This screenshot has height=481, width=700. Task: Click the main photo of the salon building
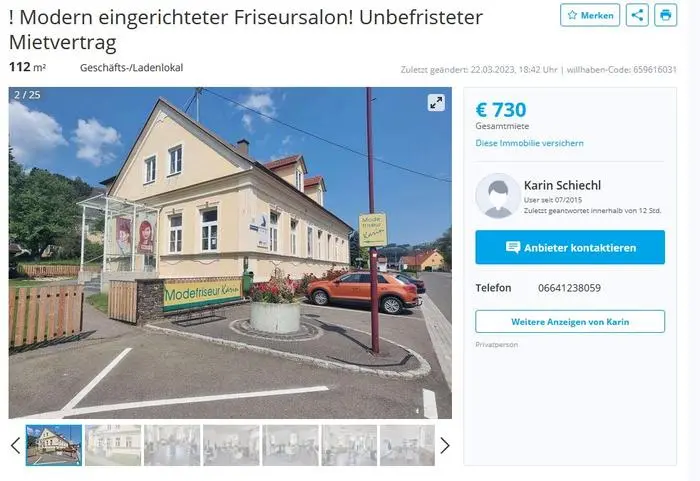point(230,253)
